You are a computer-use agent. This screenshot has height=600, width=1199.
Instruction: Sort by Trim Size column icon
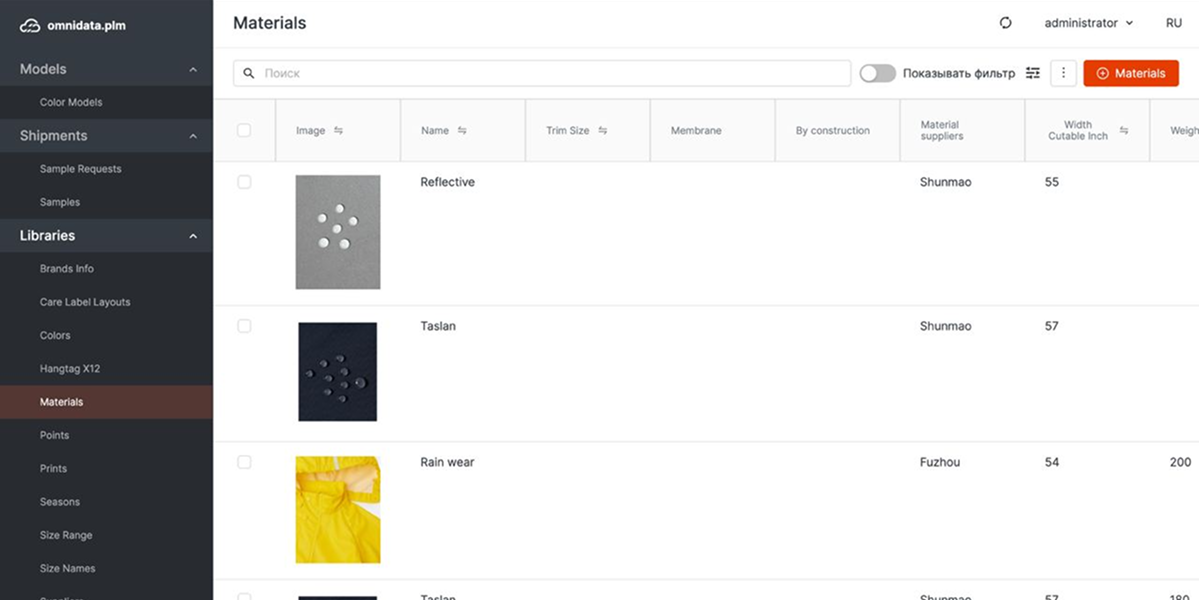[x=603, y=130]
